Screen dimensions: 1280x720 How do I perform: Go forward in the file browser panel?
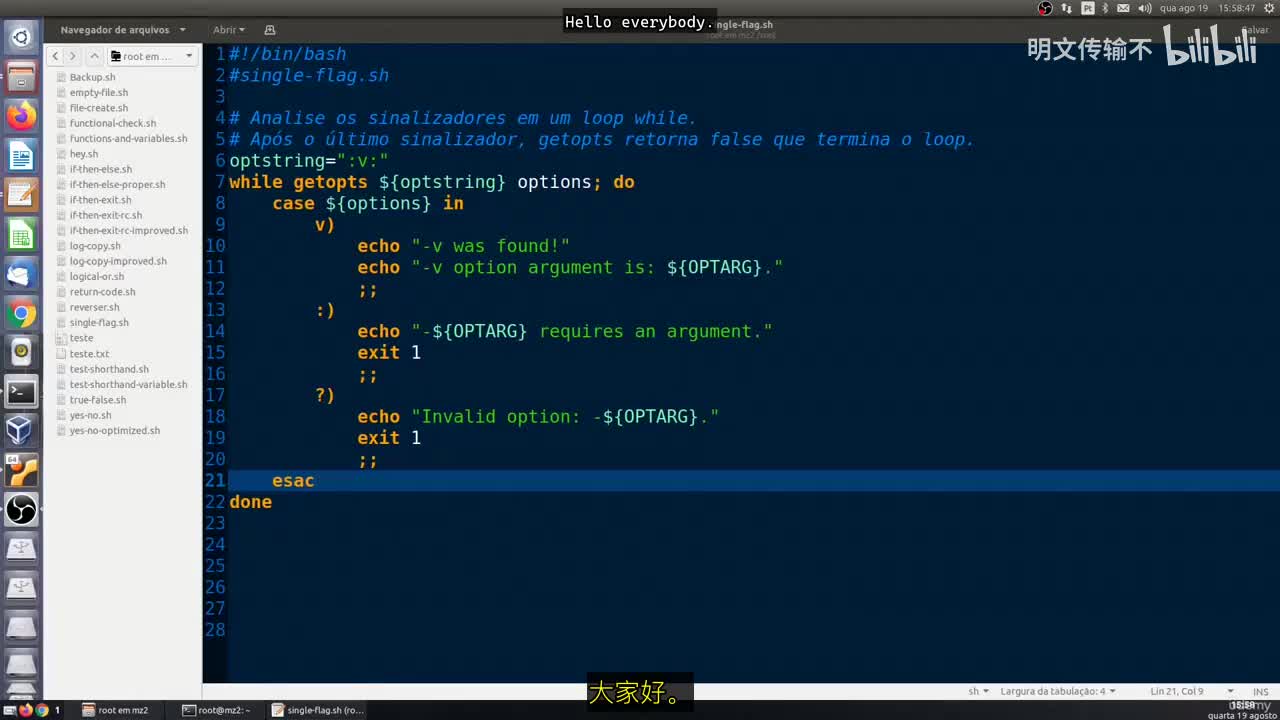pyautogui.click(x=73, y=56)
